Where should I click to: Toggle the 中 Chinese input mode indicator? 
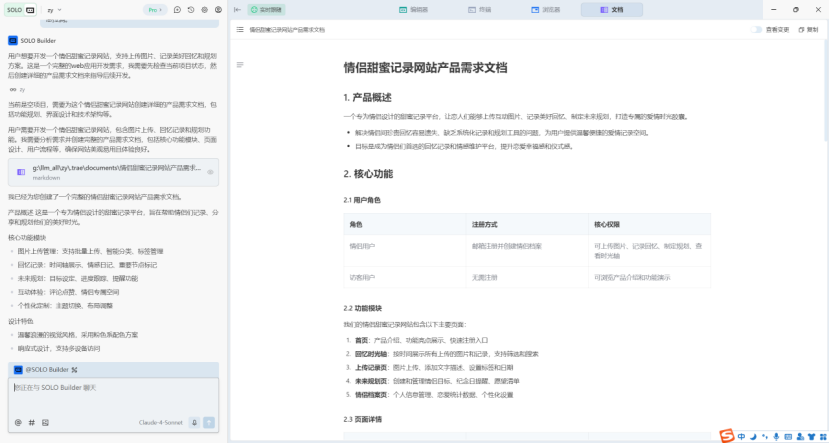click(741, 437)
